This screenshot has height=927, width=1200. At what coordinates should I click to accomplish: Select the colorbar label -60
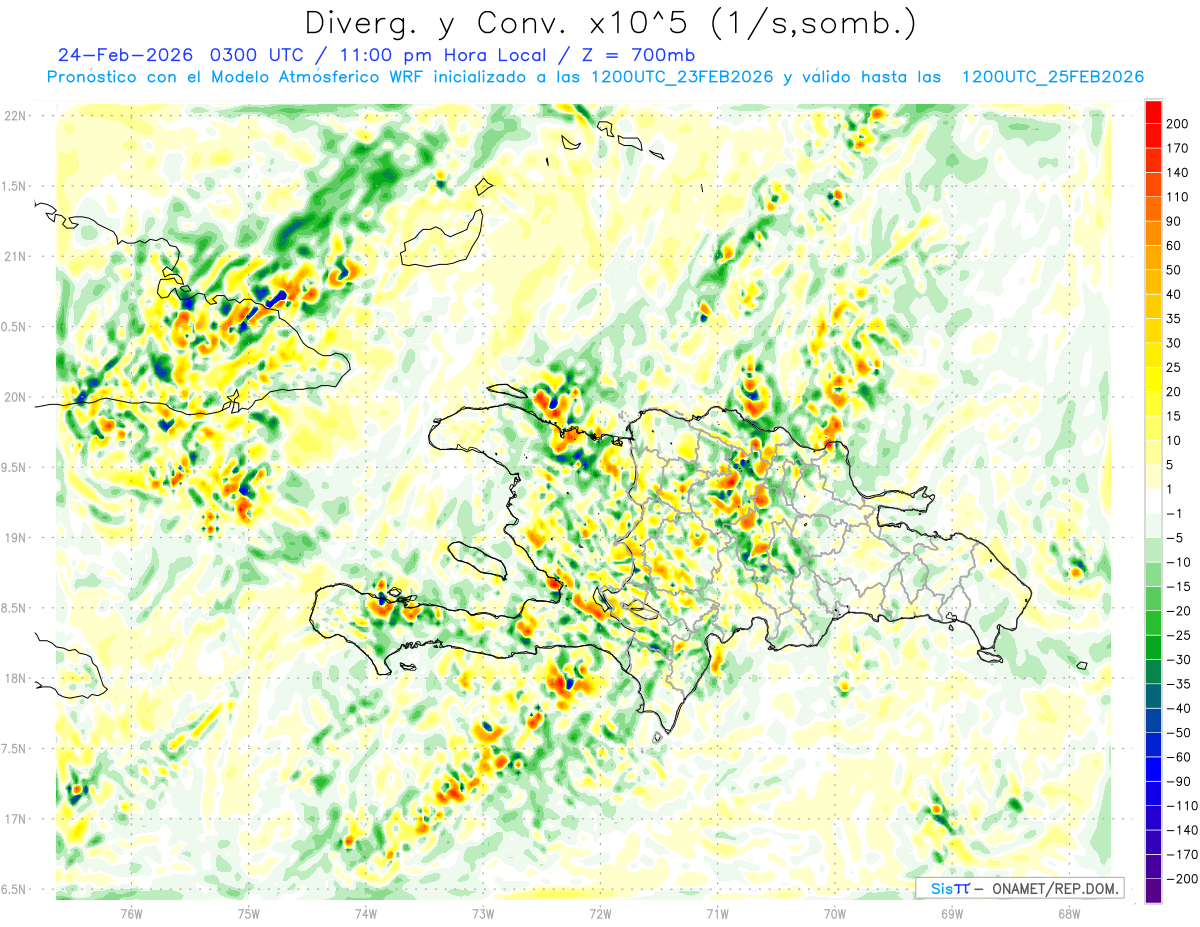(x=1179, y=757)
